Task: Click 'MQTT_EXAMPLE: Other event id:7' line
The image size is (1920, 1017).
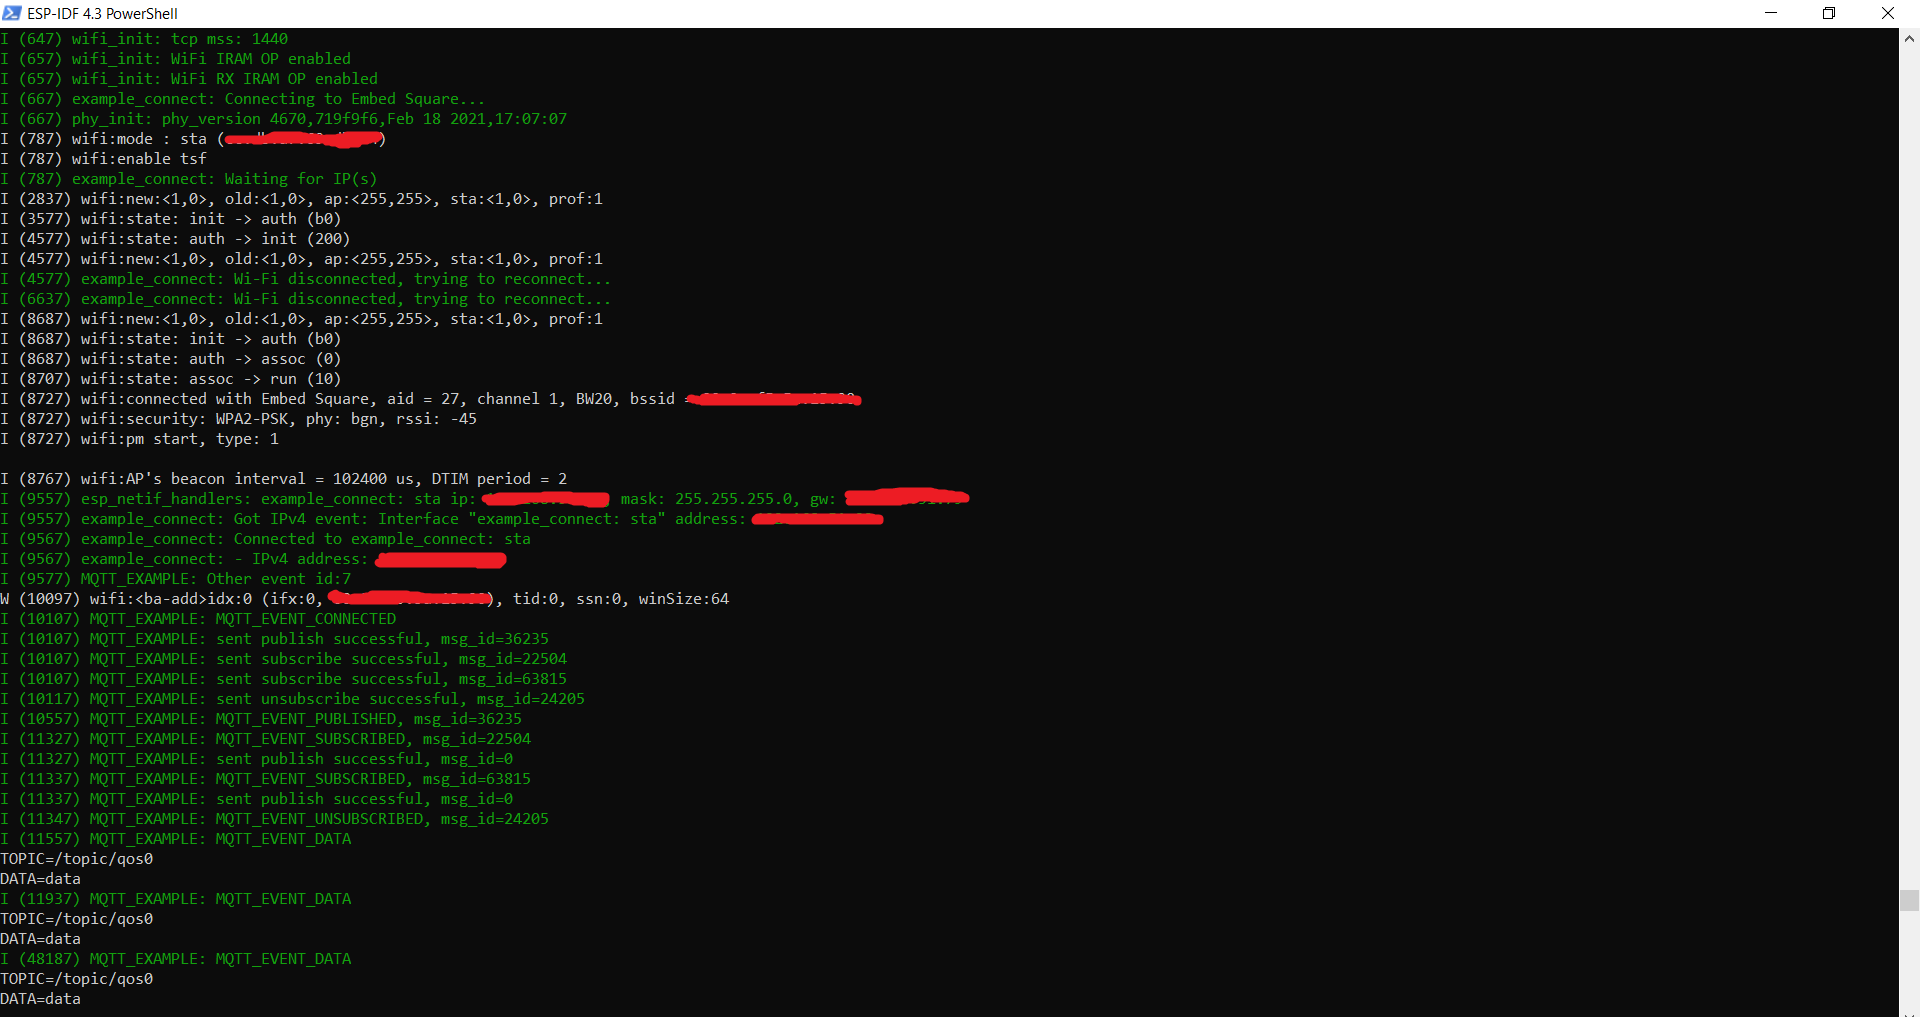Action: click(x=175, y=579)
